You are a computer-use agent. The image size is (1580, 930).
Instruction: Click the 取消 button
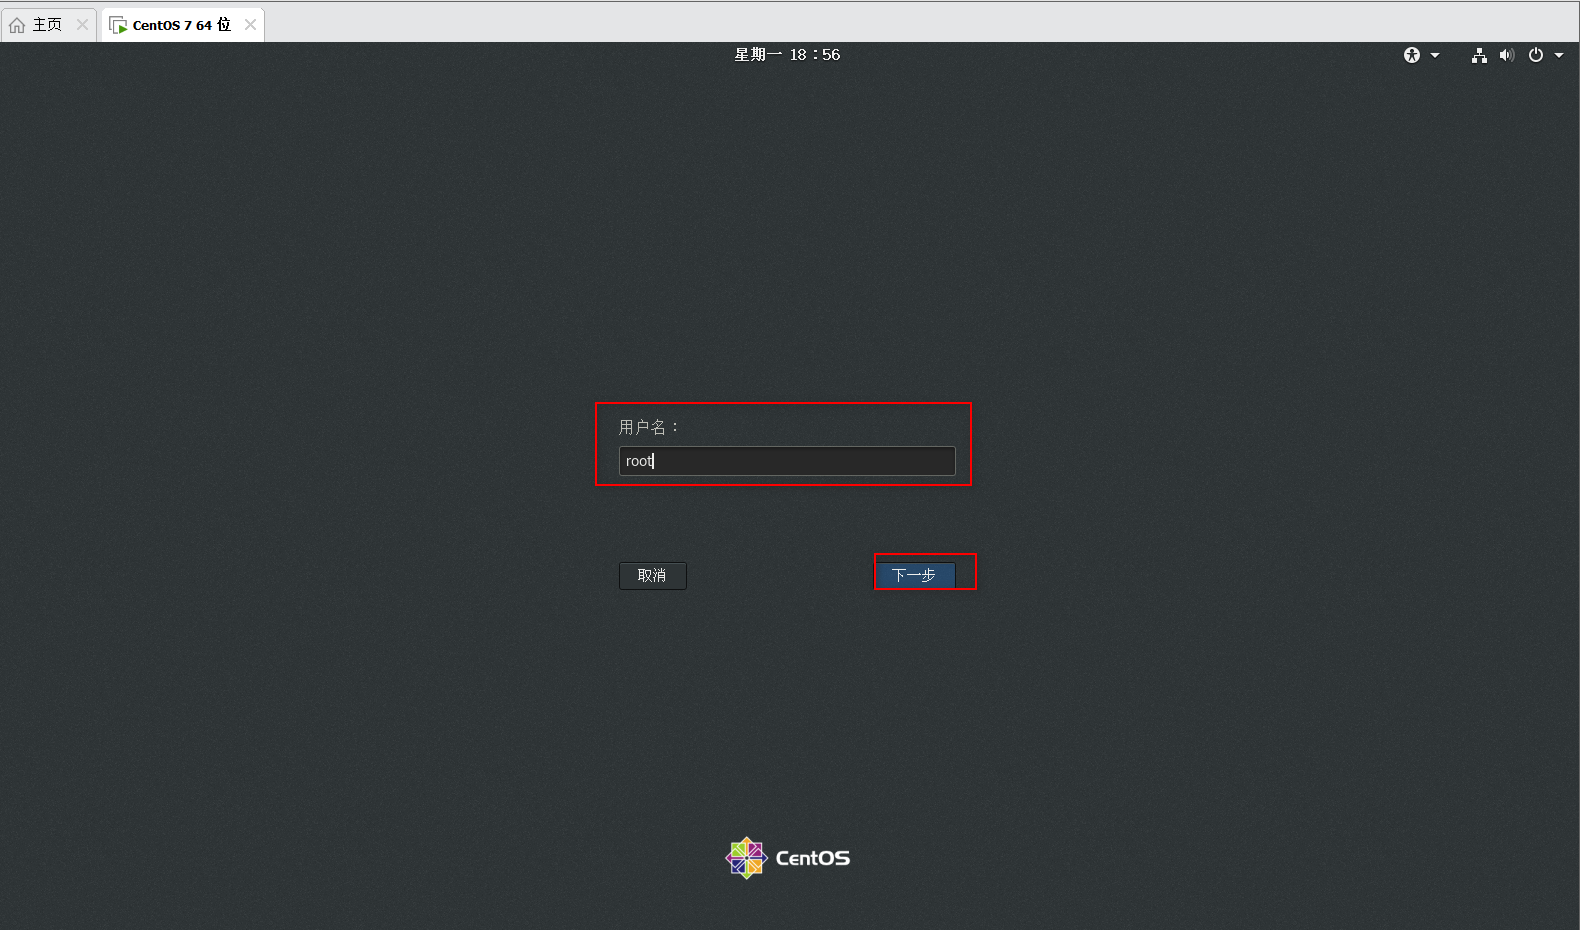coord(652,576)
